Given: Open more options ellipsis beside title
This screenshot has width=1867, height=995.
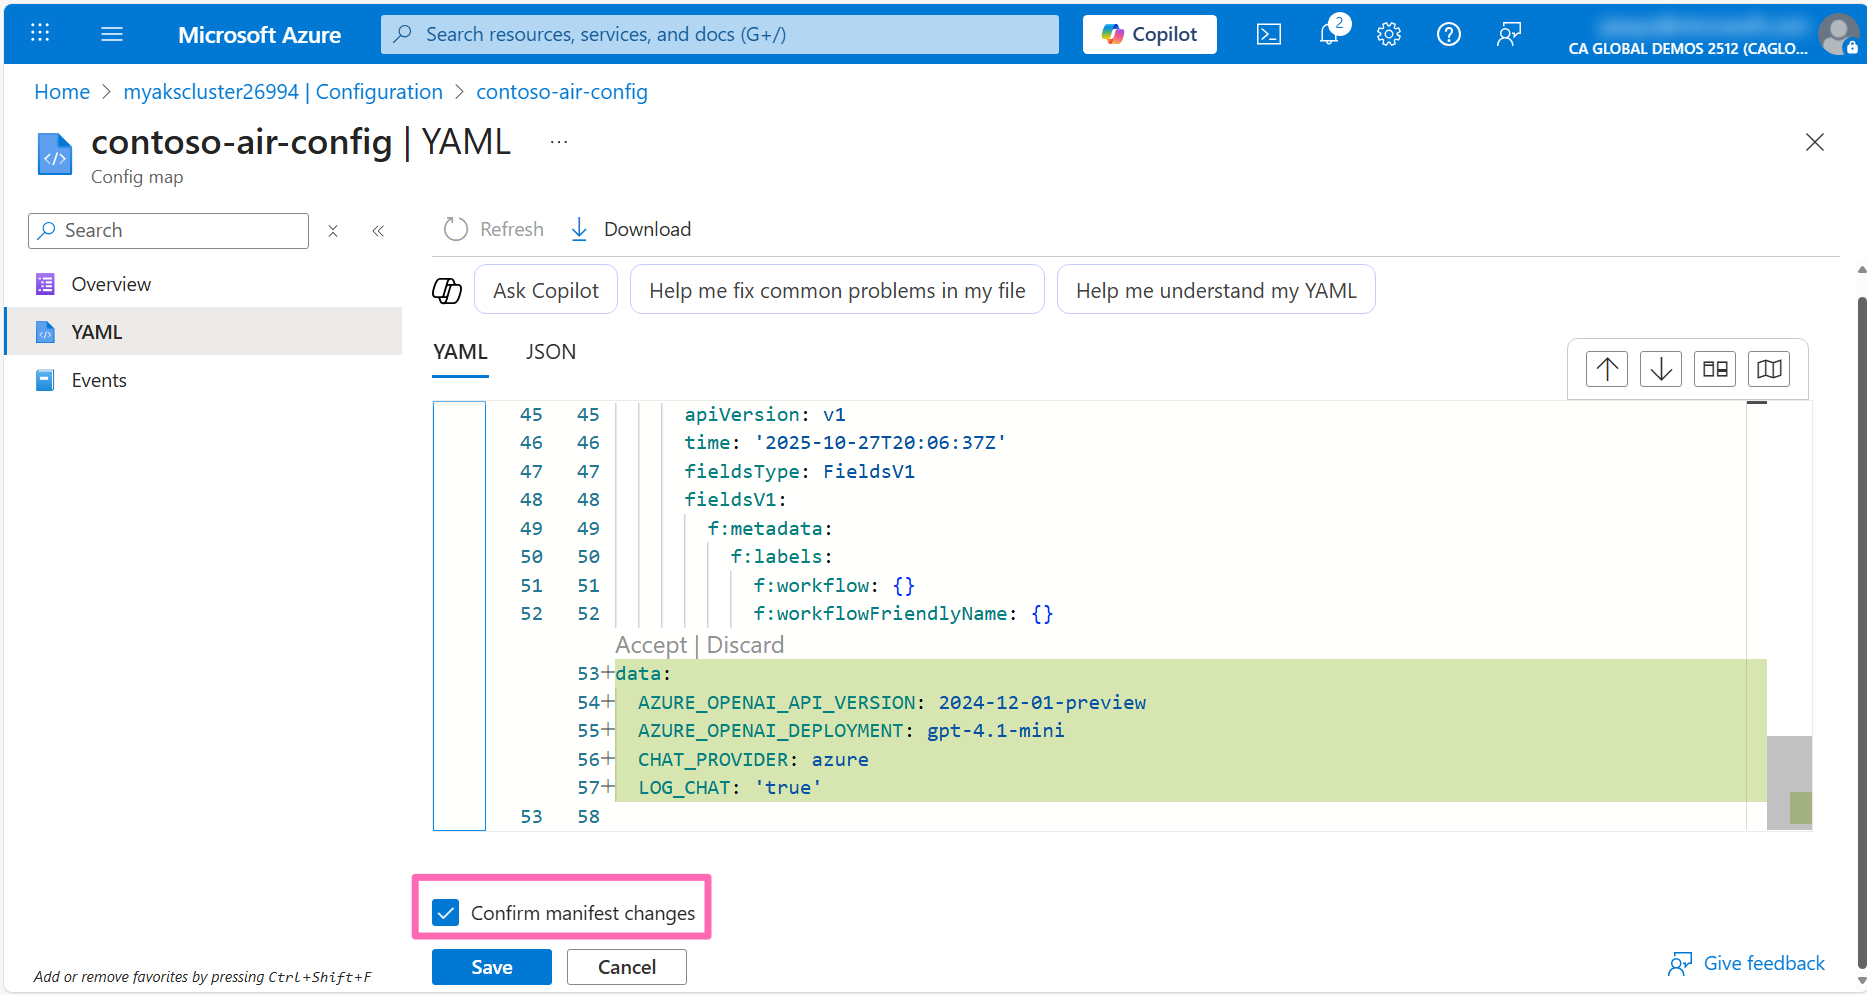Looking at the screenshot, I should click(559, 142).
